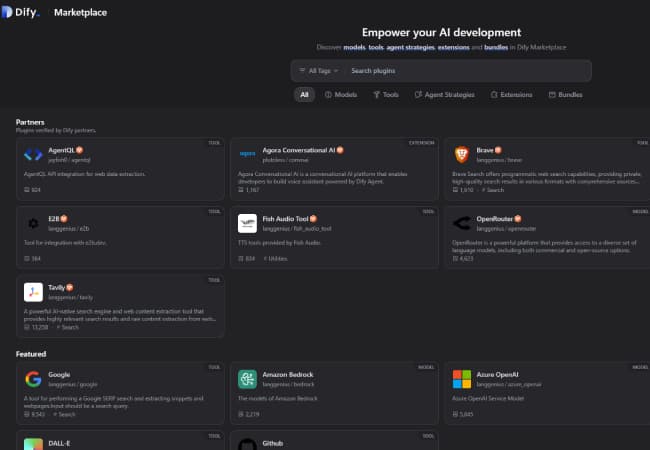Viewport: 650px width, 450px height.
Task: Click the OpenRouter plugin icon
Action: [x=461, y=222]
